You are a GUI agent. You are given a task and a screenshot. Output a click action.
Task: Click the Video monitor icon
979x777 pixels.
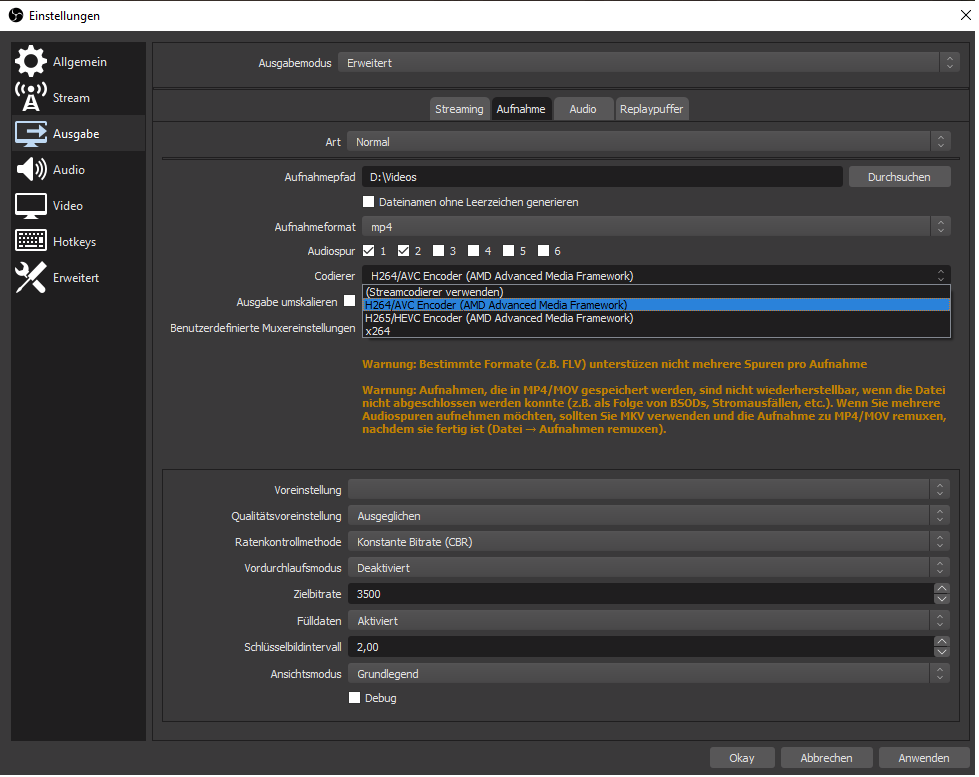point(31,205)
